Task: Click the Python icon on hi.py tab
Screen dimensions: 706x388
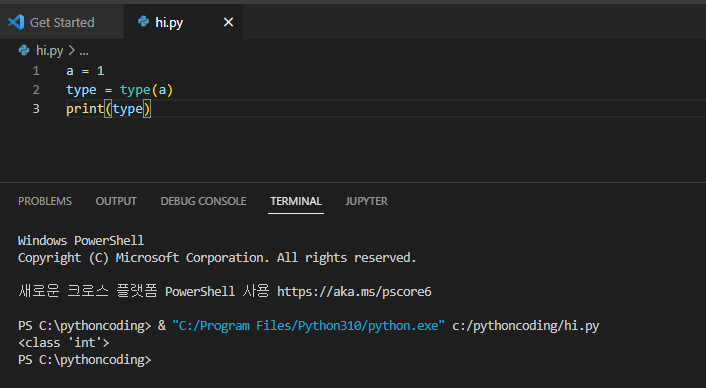Action: point(143,21)
